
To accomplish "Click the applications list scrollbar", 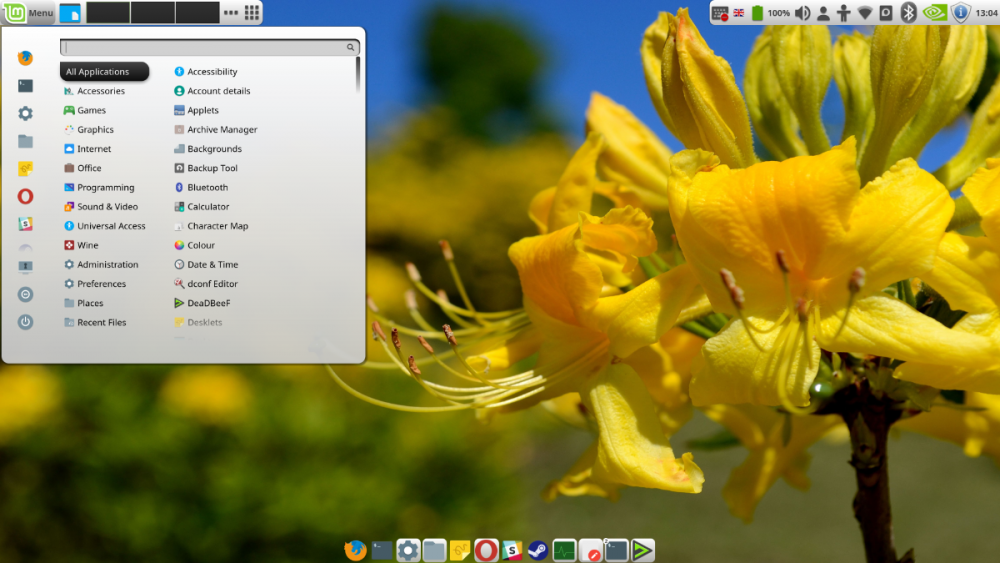I will pos(358,75).
